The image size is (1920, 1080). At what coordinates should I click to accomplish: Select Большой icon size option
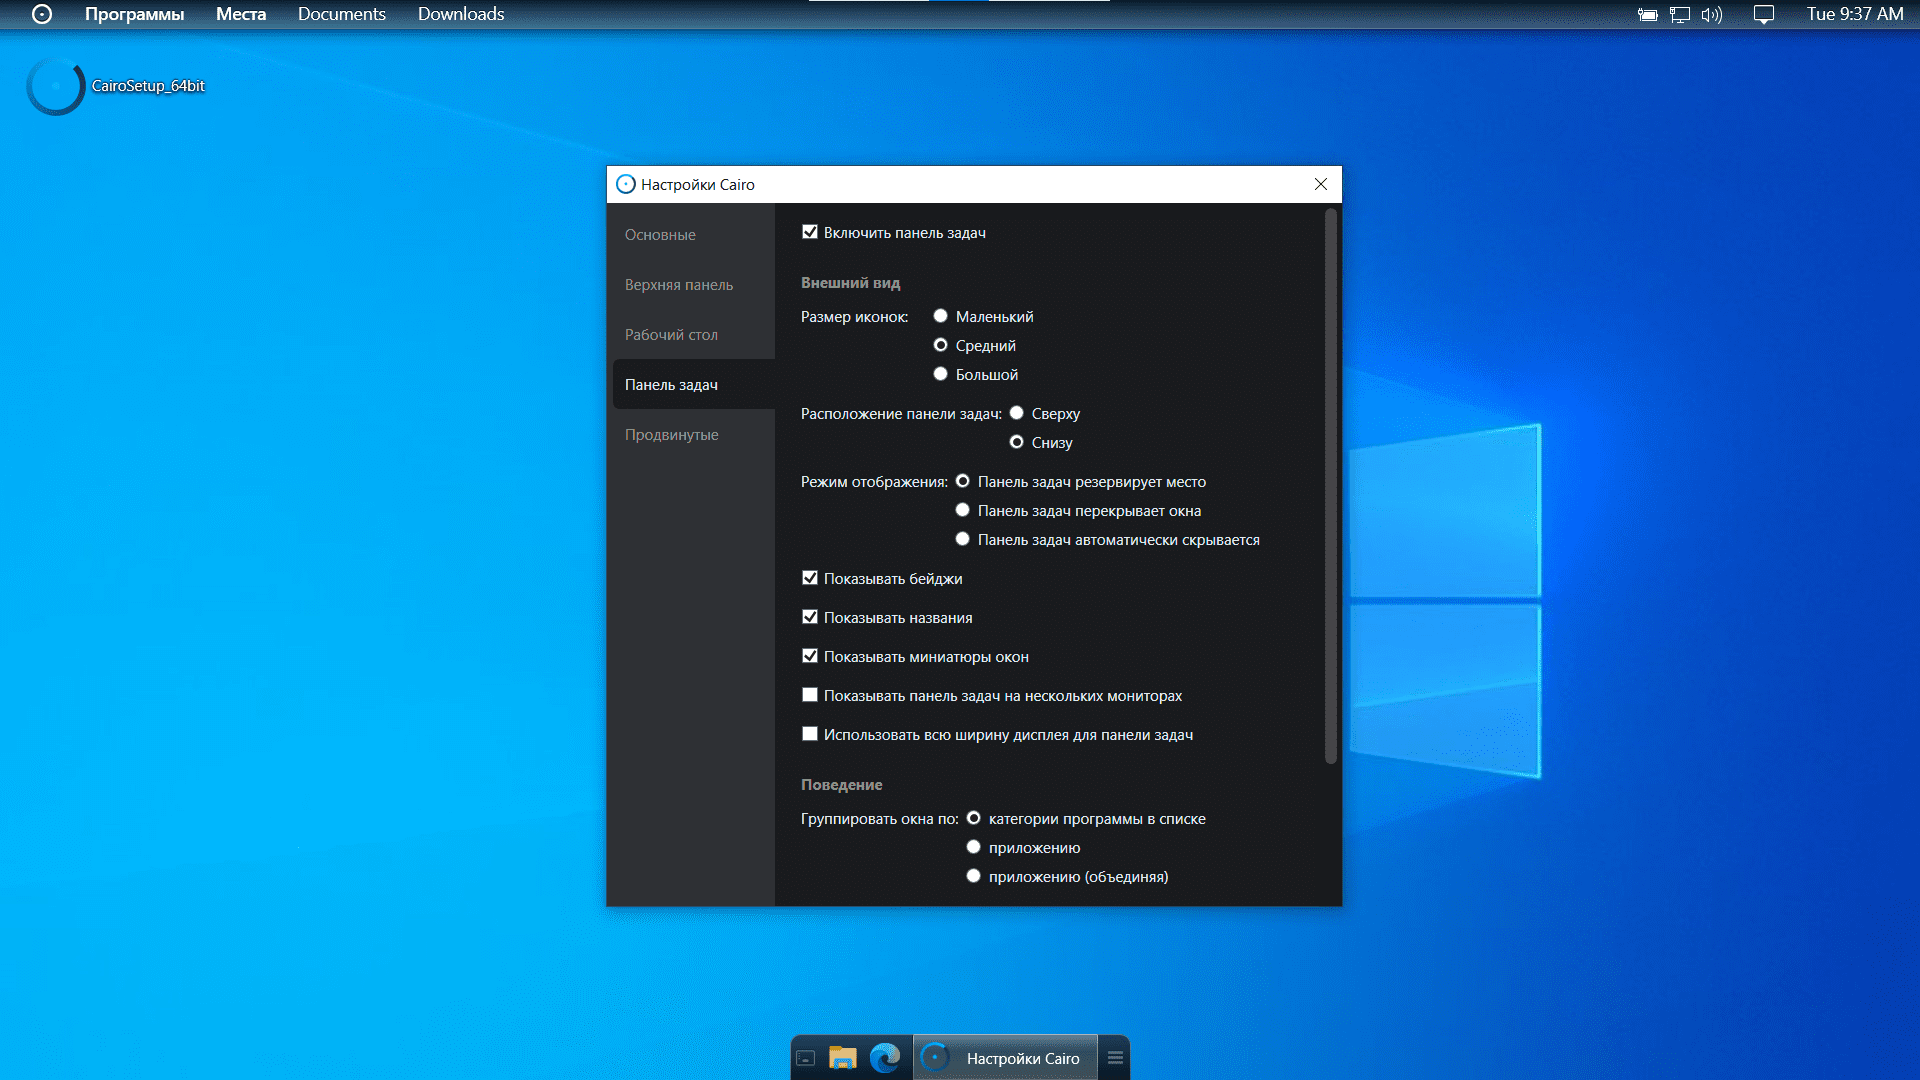940,374
